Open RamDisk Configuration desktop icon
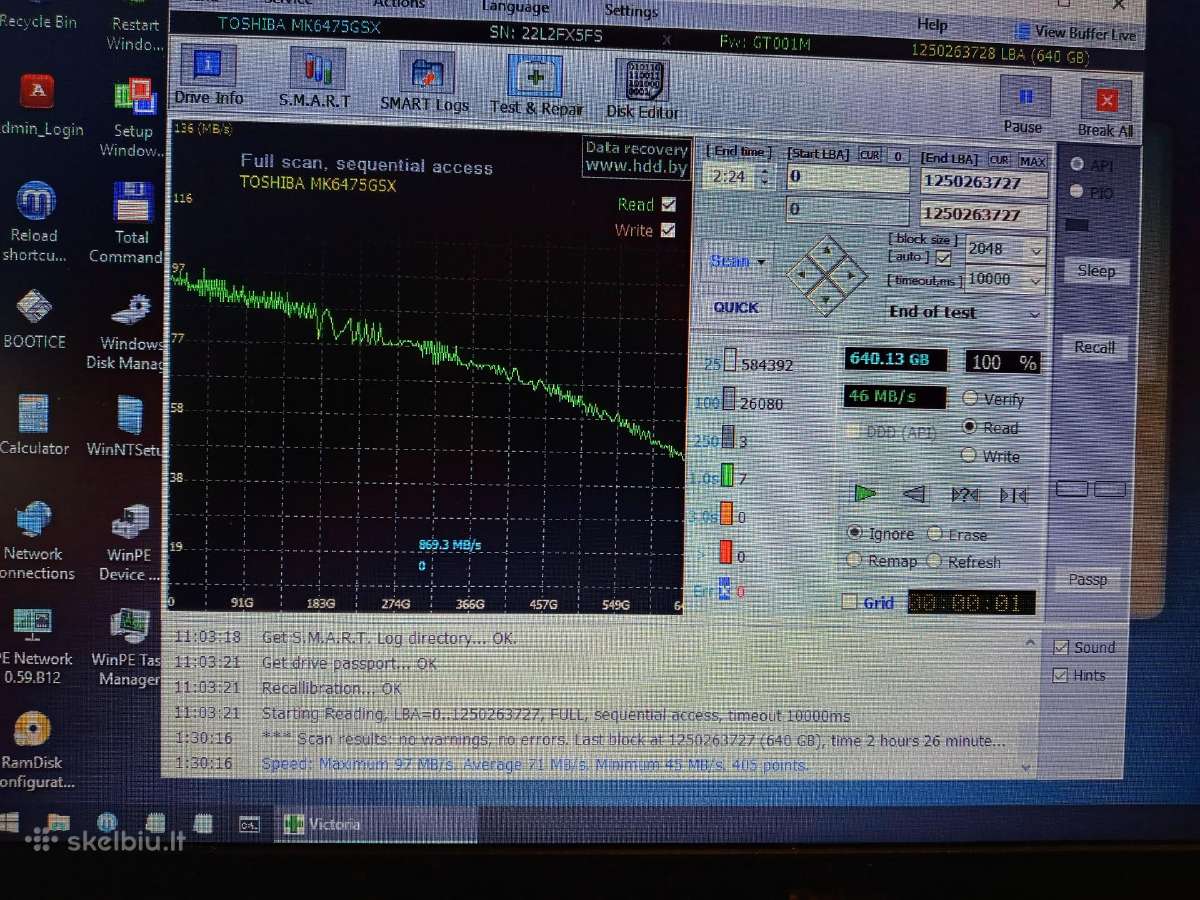 point(35,750)
